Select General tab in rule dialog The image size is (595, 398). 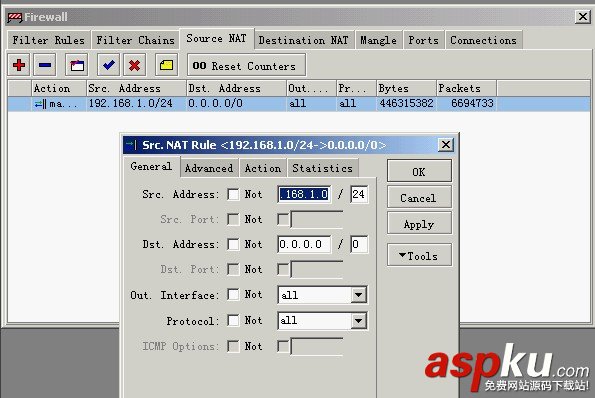click(x=151, y=167)
